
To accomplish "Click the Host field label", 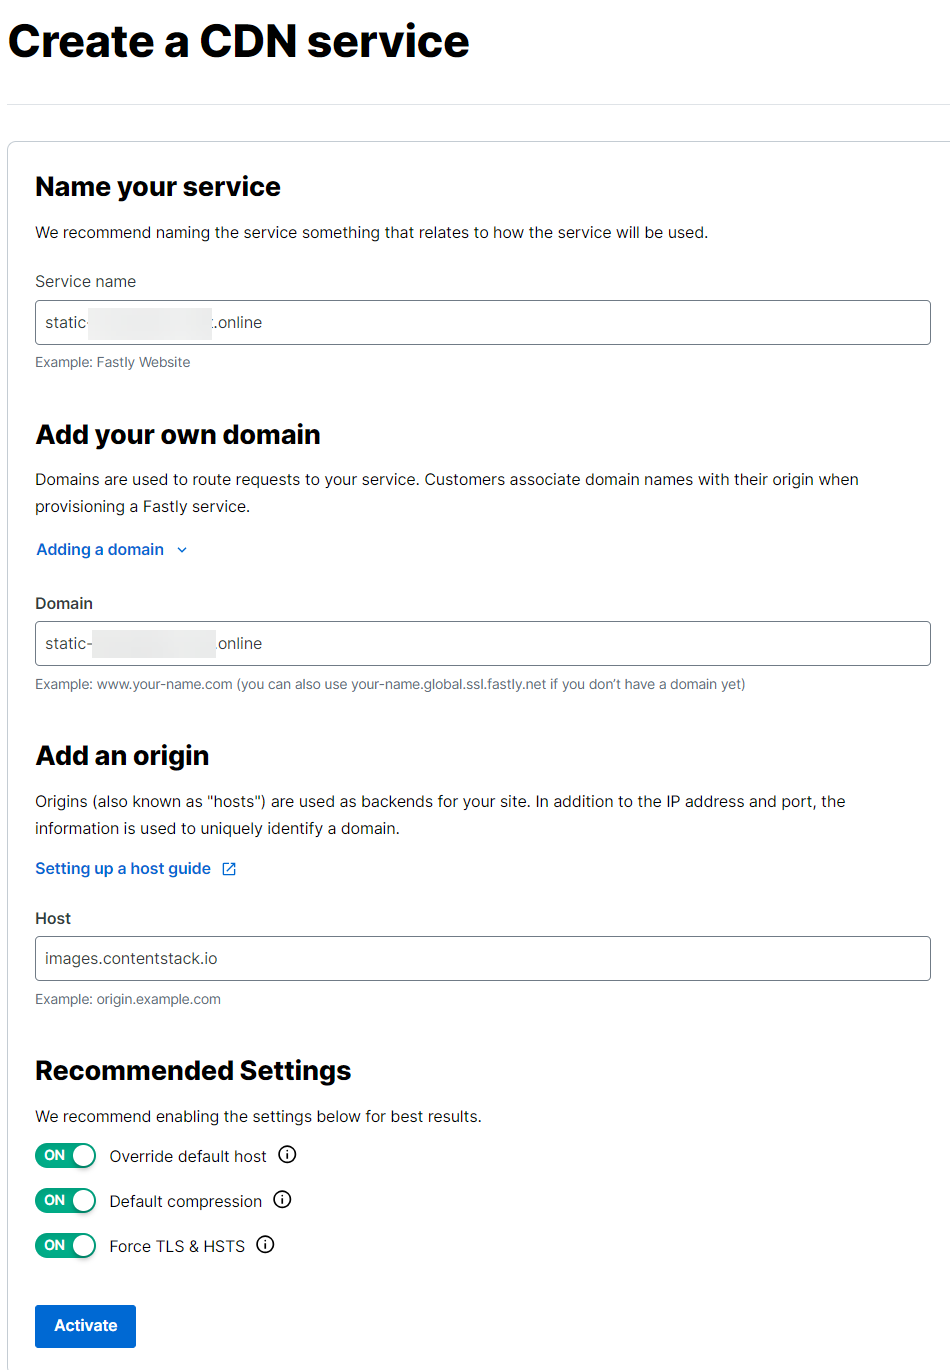I will 53,919.
